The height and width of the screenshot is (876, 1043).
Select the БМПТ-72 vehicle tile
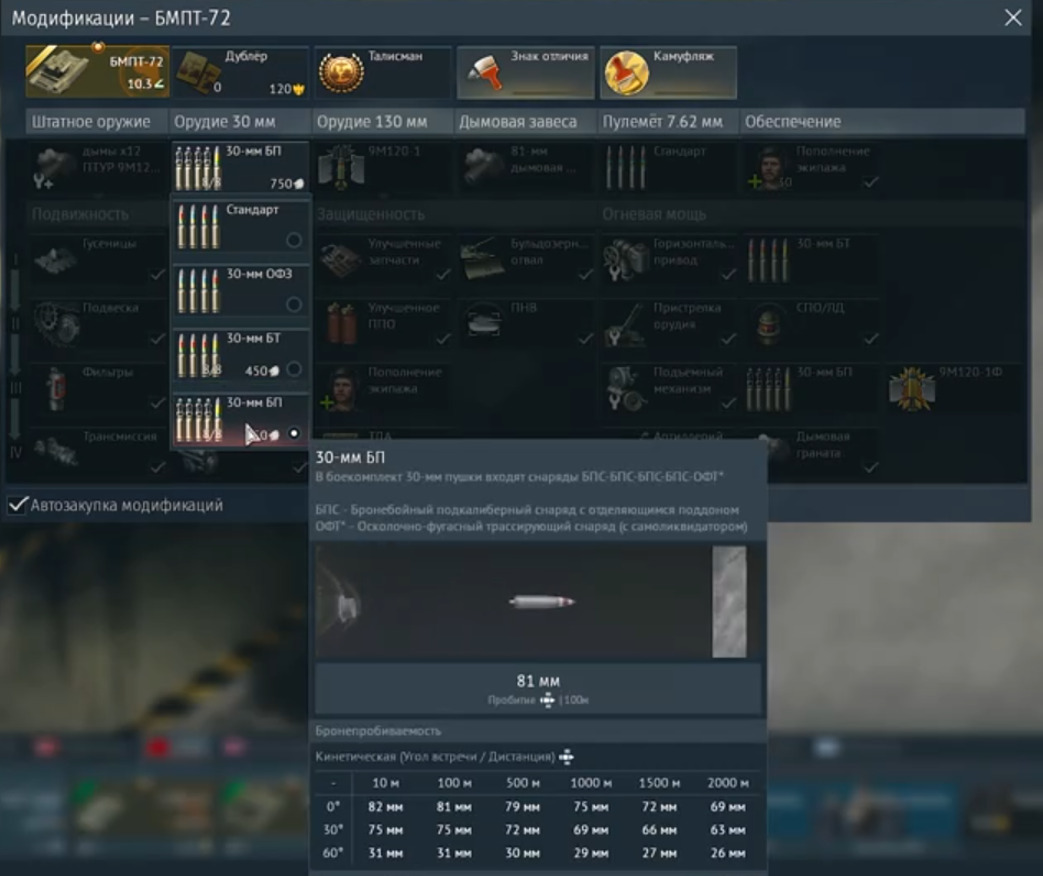click(x=97, y=72)
